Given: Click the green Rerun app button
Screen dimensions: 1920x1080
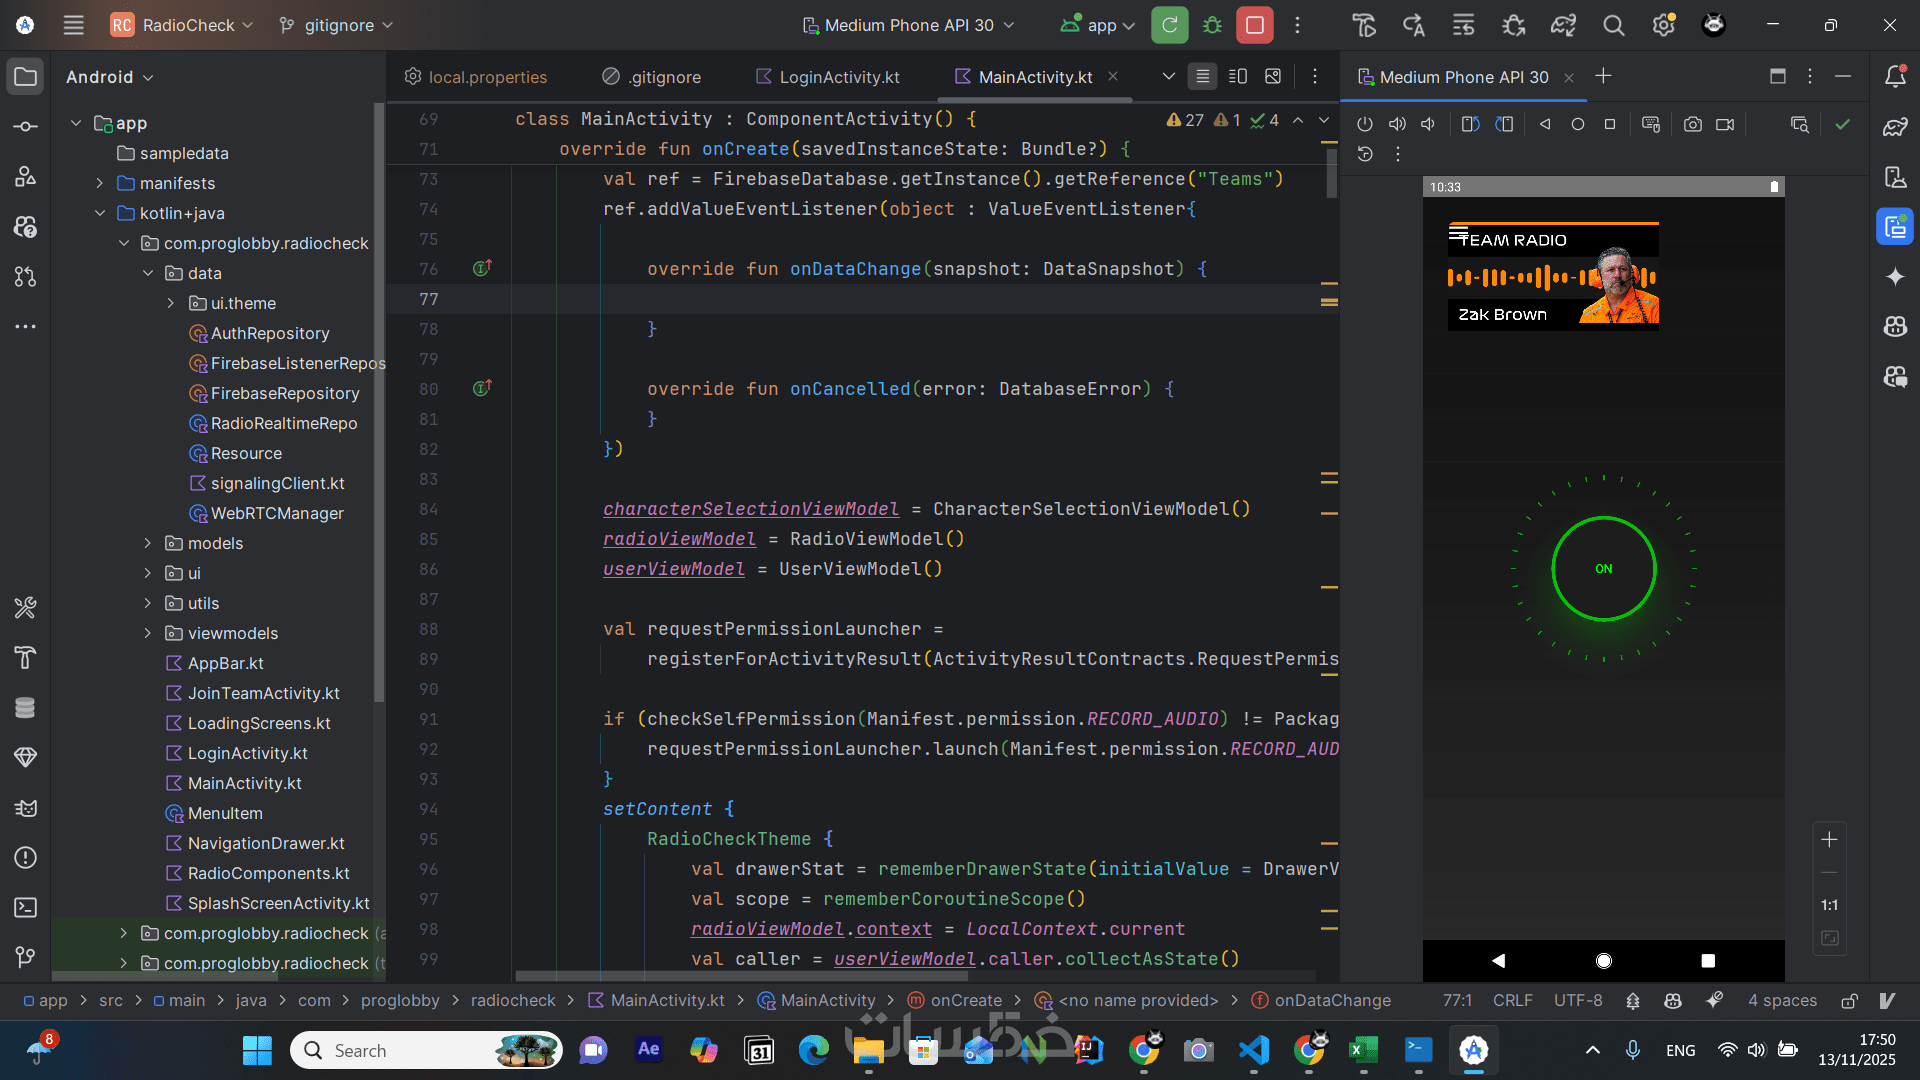Looking at the screenshot, I should [1169, 25].
